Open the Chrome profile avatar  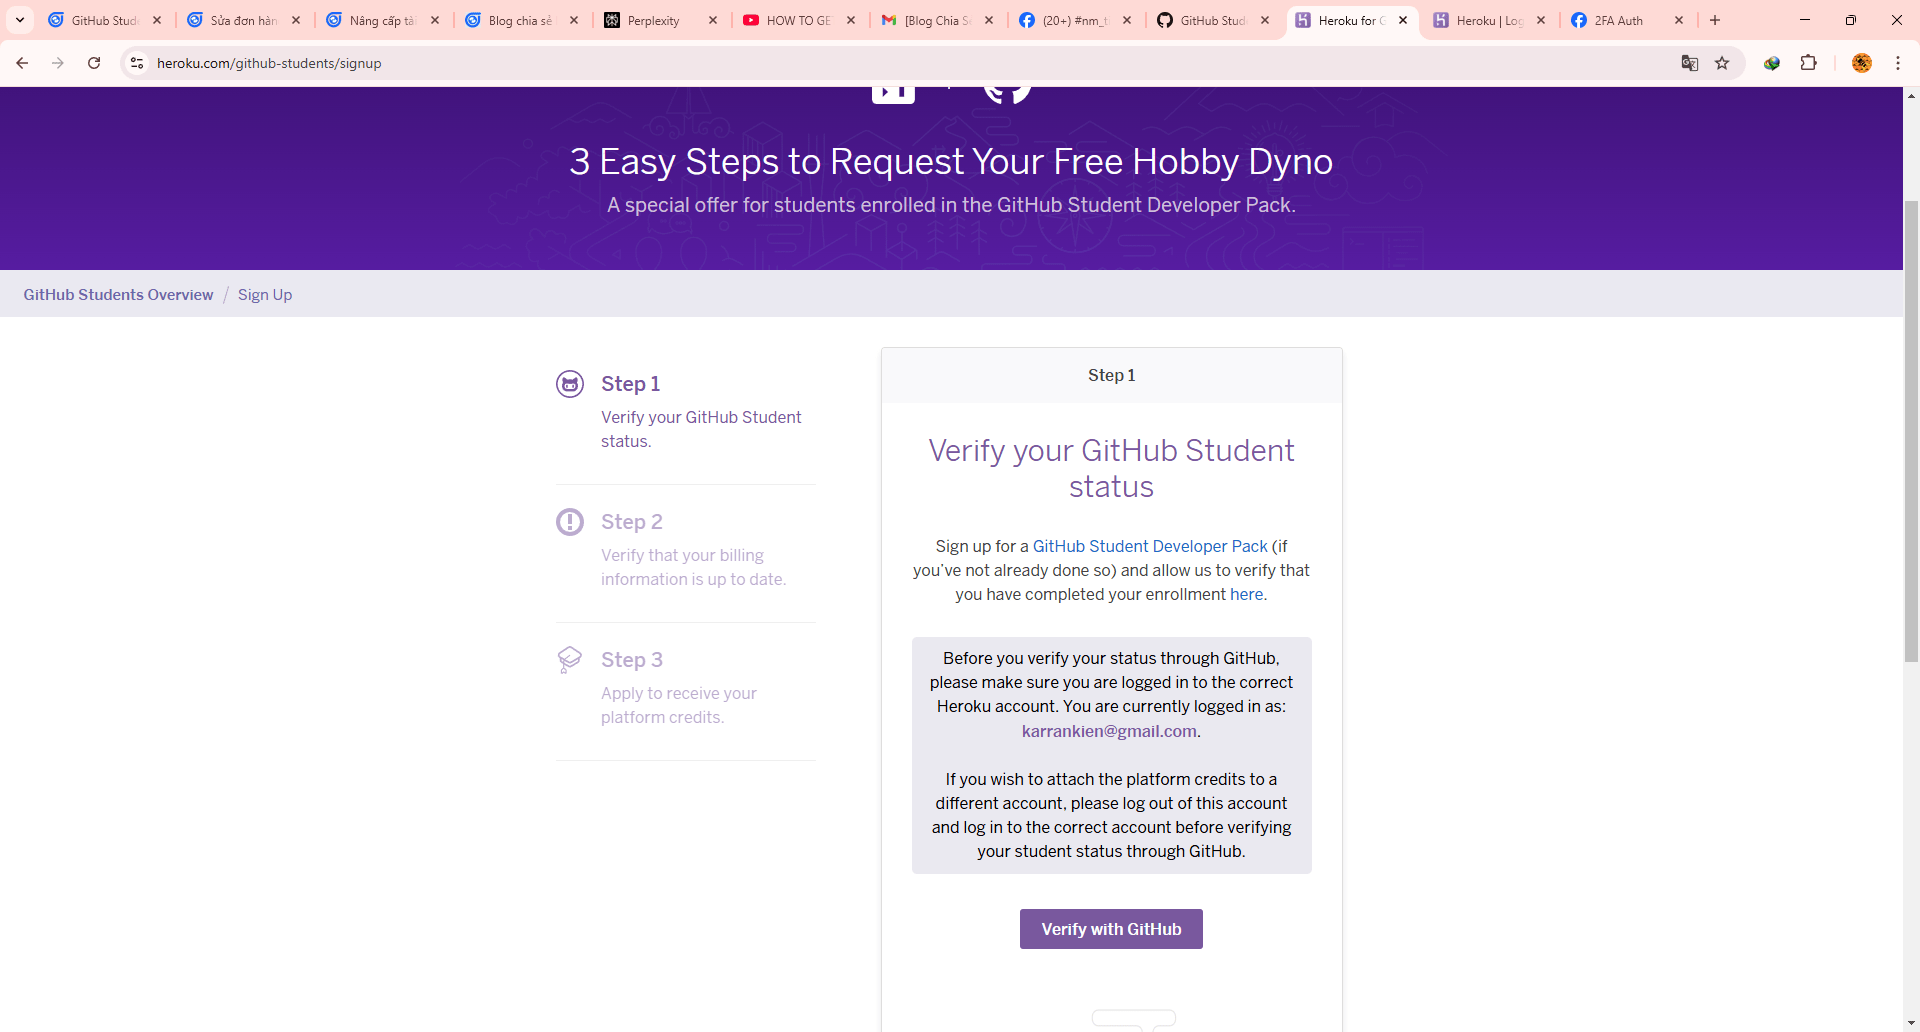pos(1862,63)
